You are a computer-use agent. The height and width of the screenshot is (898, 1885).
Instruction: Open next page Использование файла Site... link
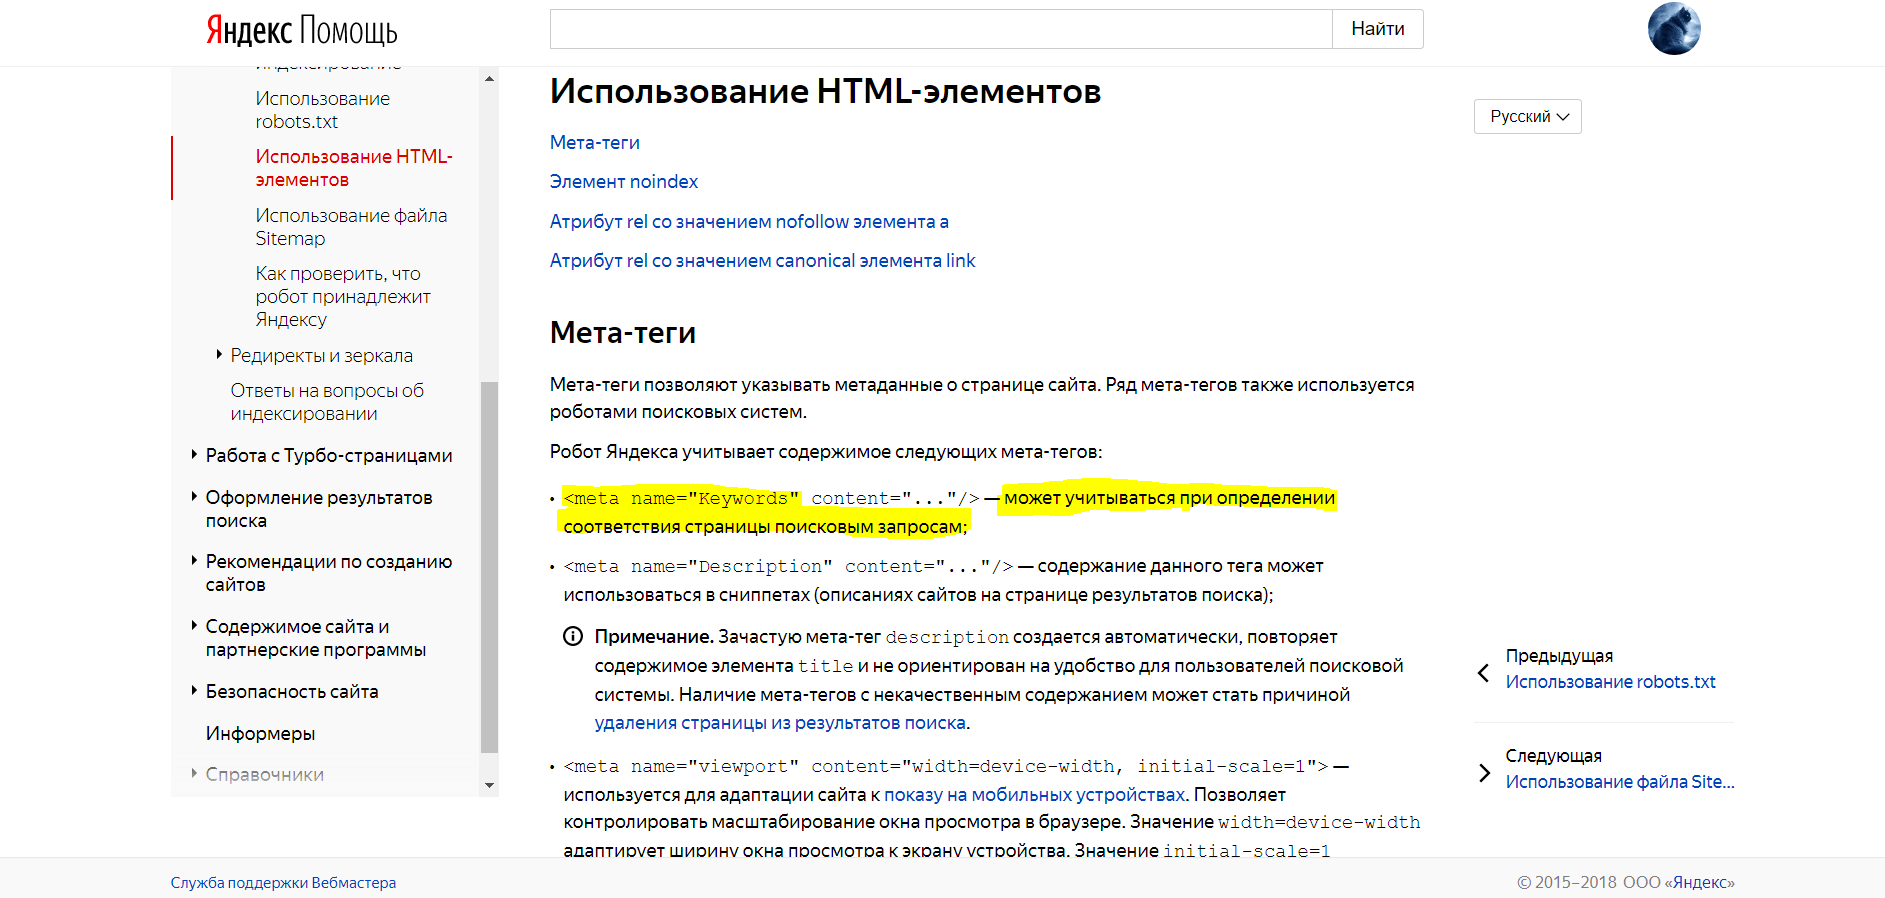1620,781
